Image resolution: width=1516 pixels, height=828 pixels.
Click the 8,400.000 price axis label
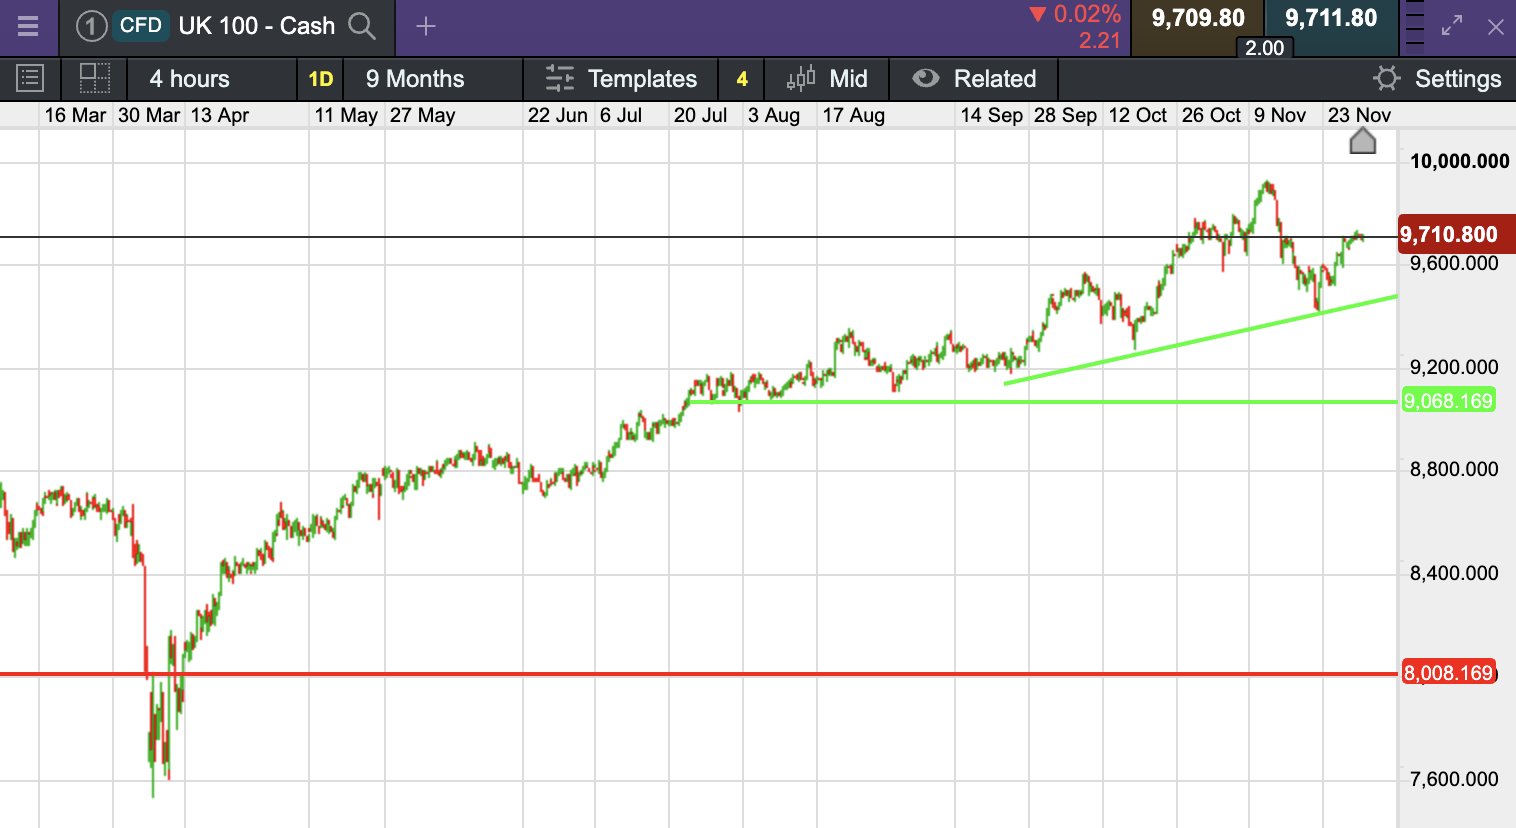(1454, 573)
